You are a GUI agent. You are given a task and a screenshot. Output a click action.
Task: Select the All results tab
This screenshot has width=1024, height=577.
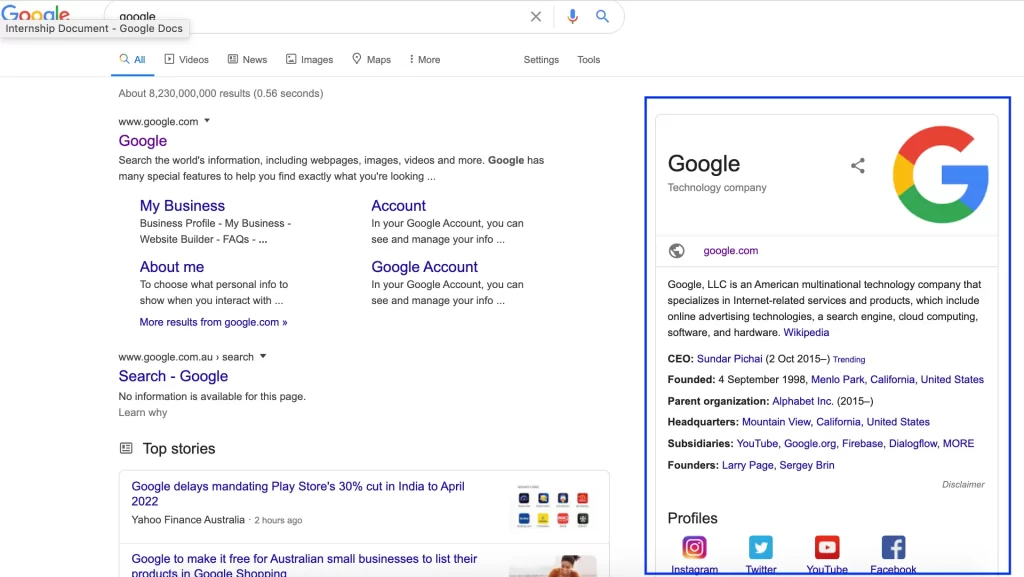point(133,59)
